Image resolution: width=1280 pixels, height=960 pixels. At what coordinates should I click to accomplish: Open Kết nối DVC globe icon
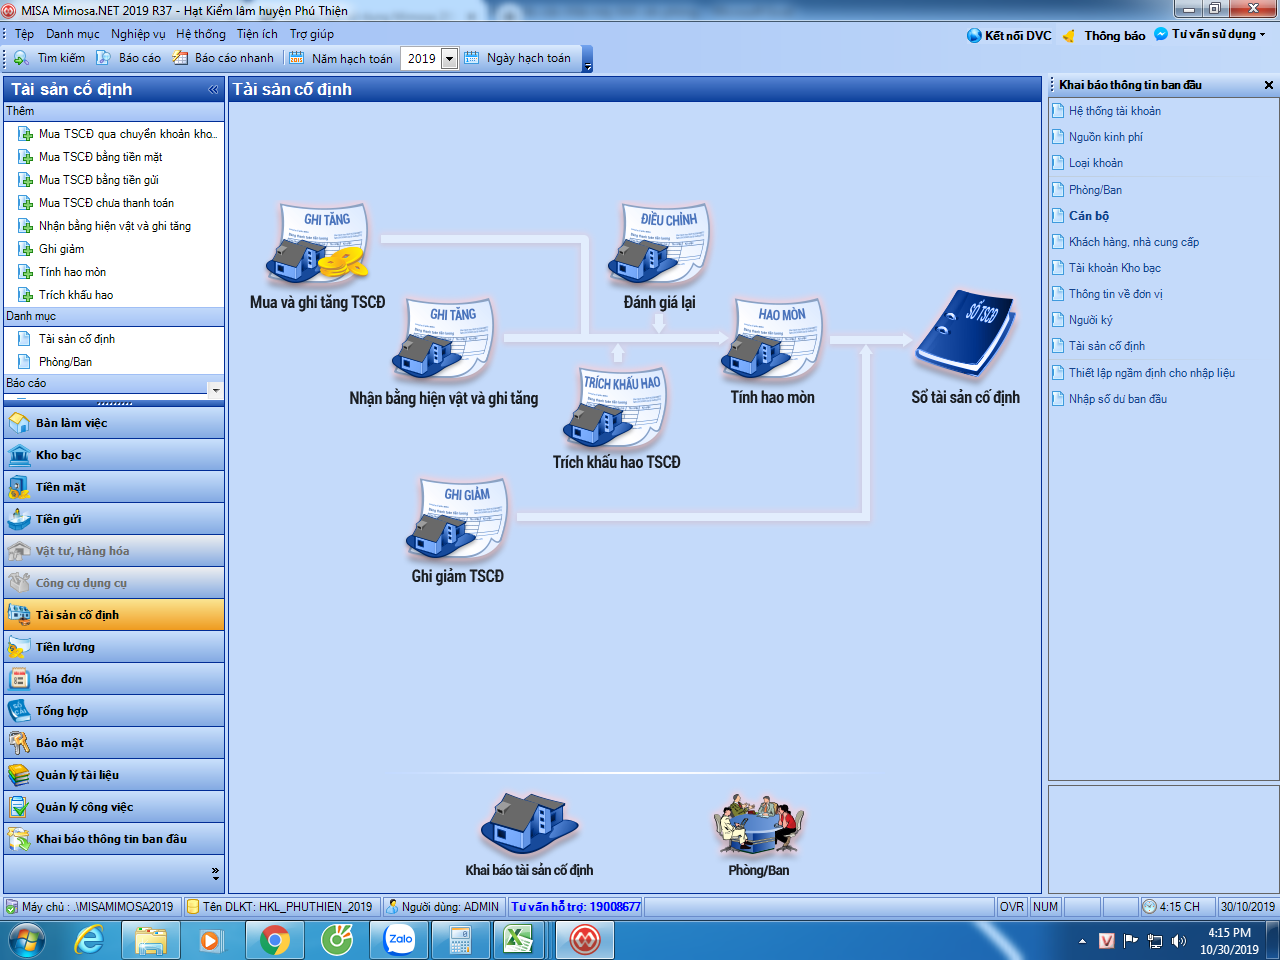(x=1009, y=35)
